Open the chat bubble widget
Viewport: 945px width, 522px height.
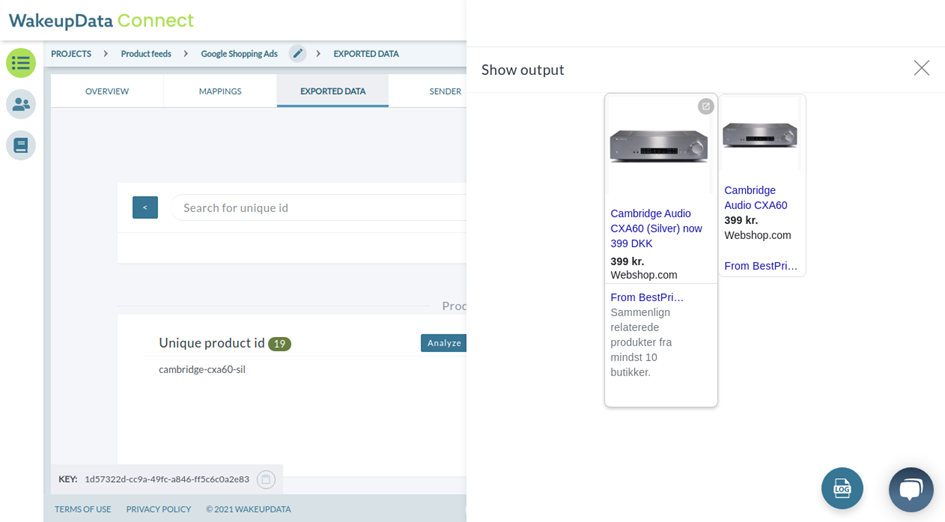point(911,489)
